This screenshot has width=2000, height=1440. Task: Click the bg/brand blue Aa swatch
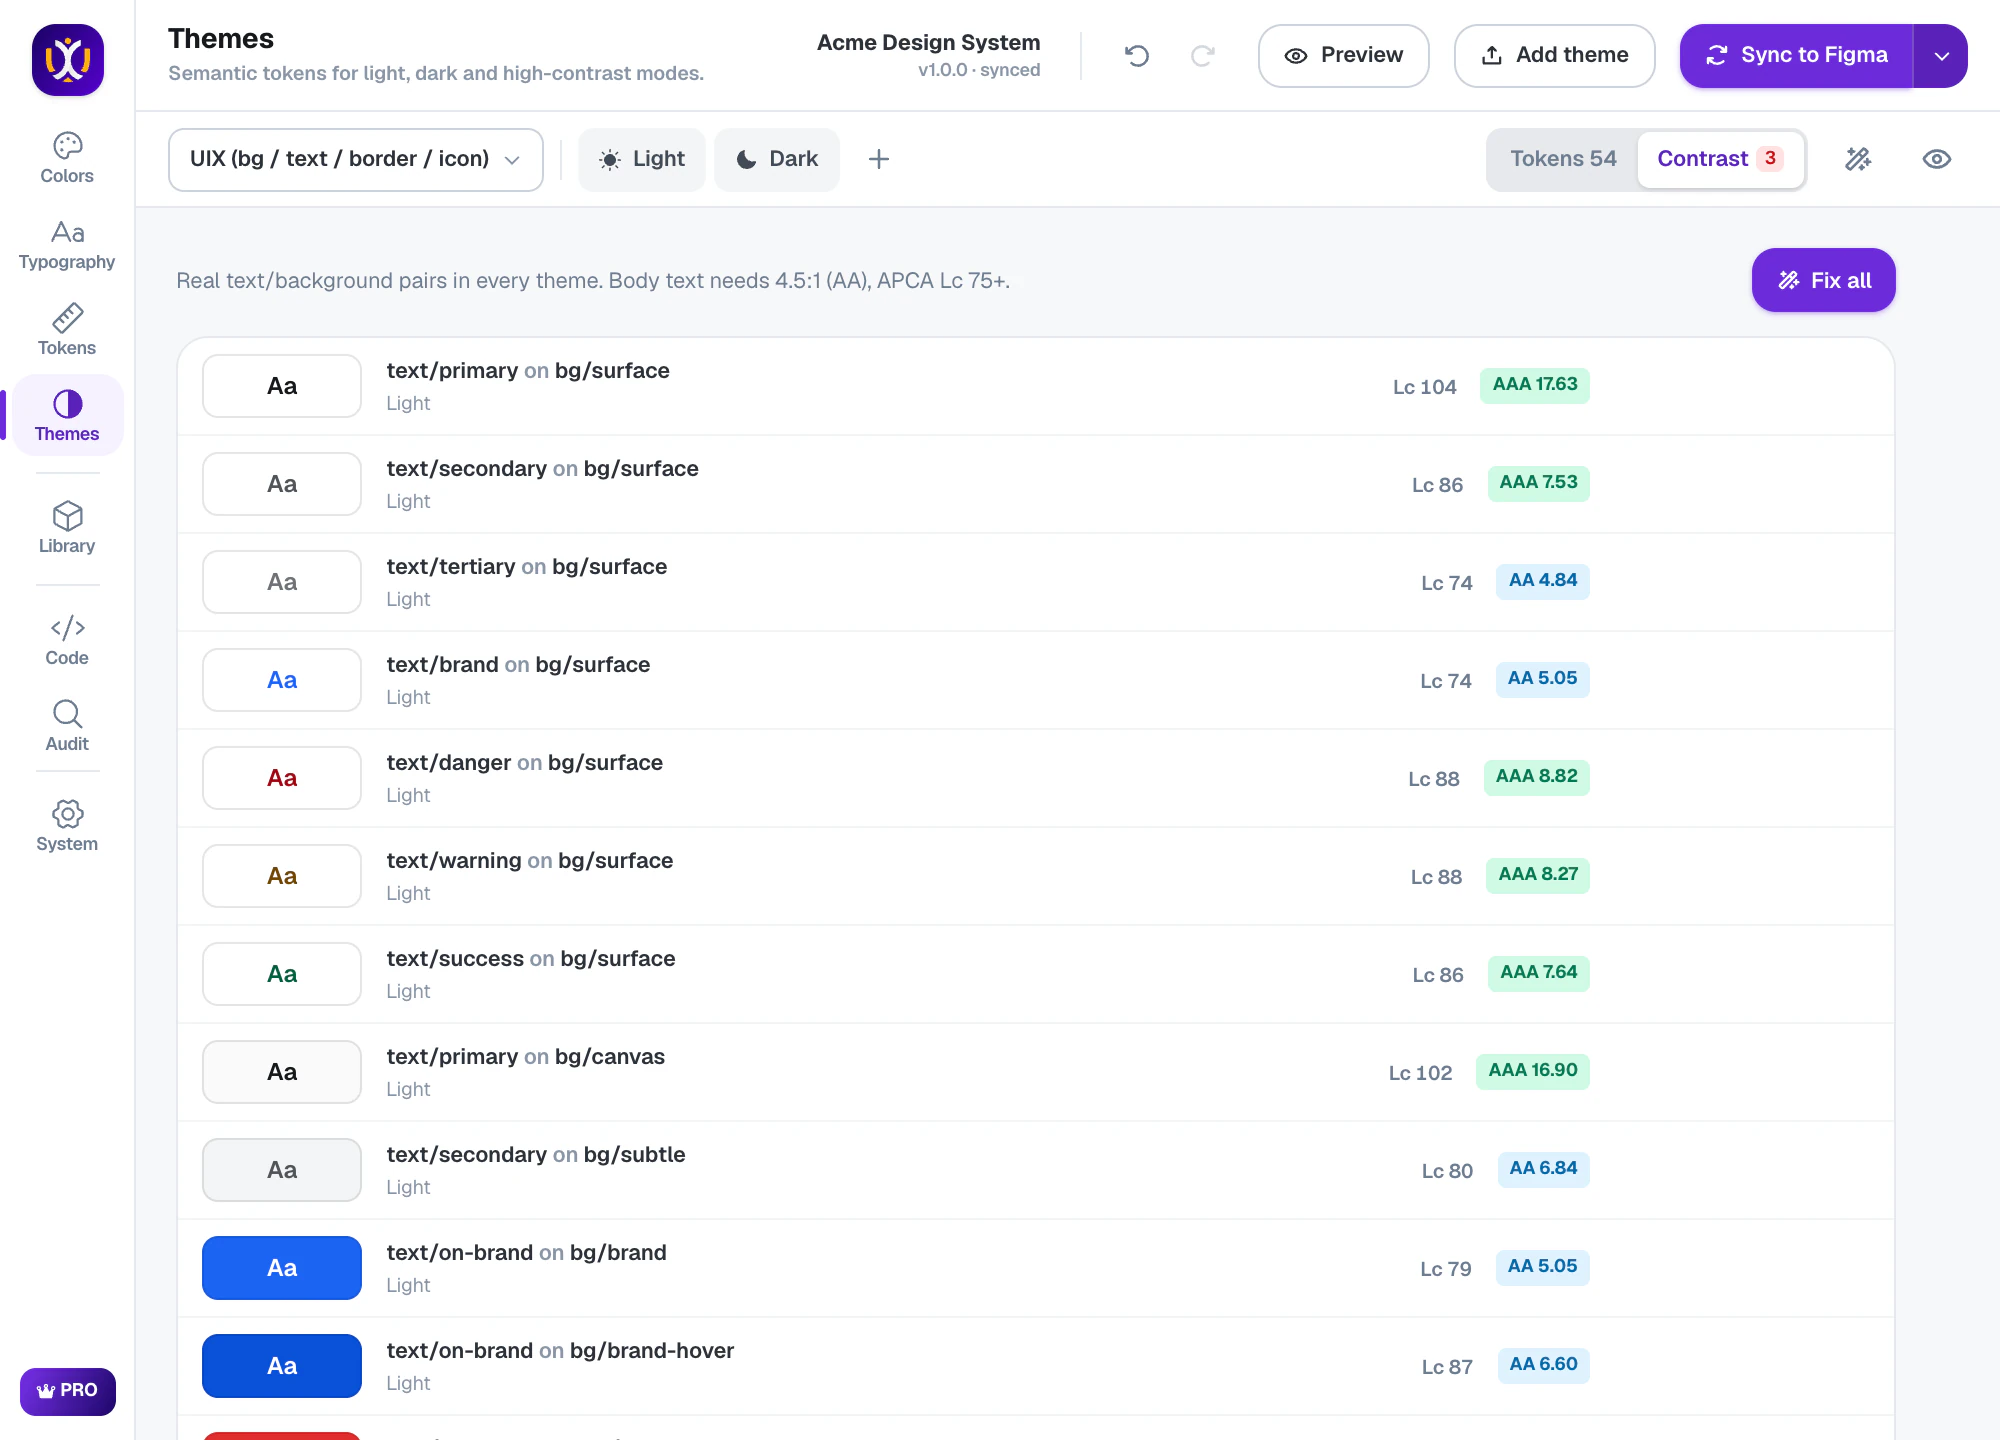pos(282,1268)
